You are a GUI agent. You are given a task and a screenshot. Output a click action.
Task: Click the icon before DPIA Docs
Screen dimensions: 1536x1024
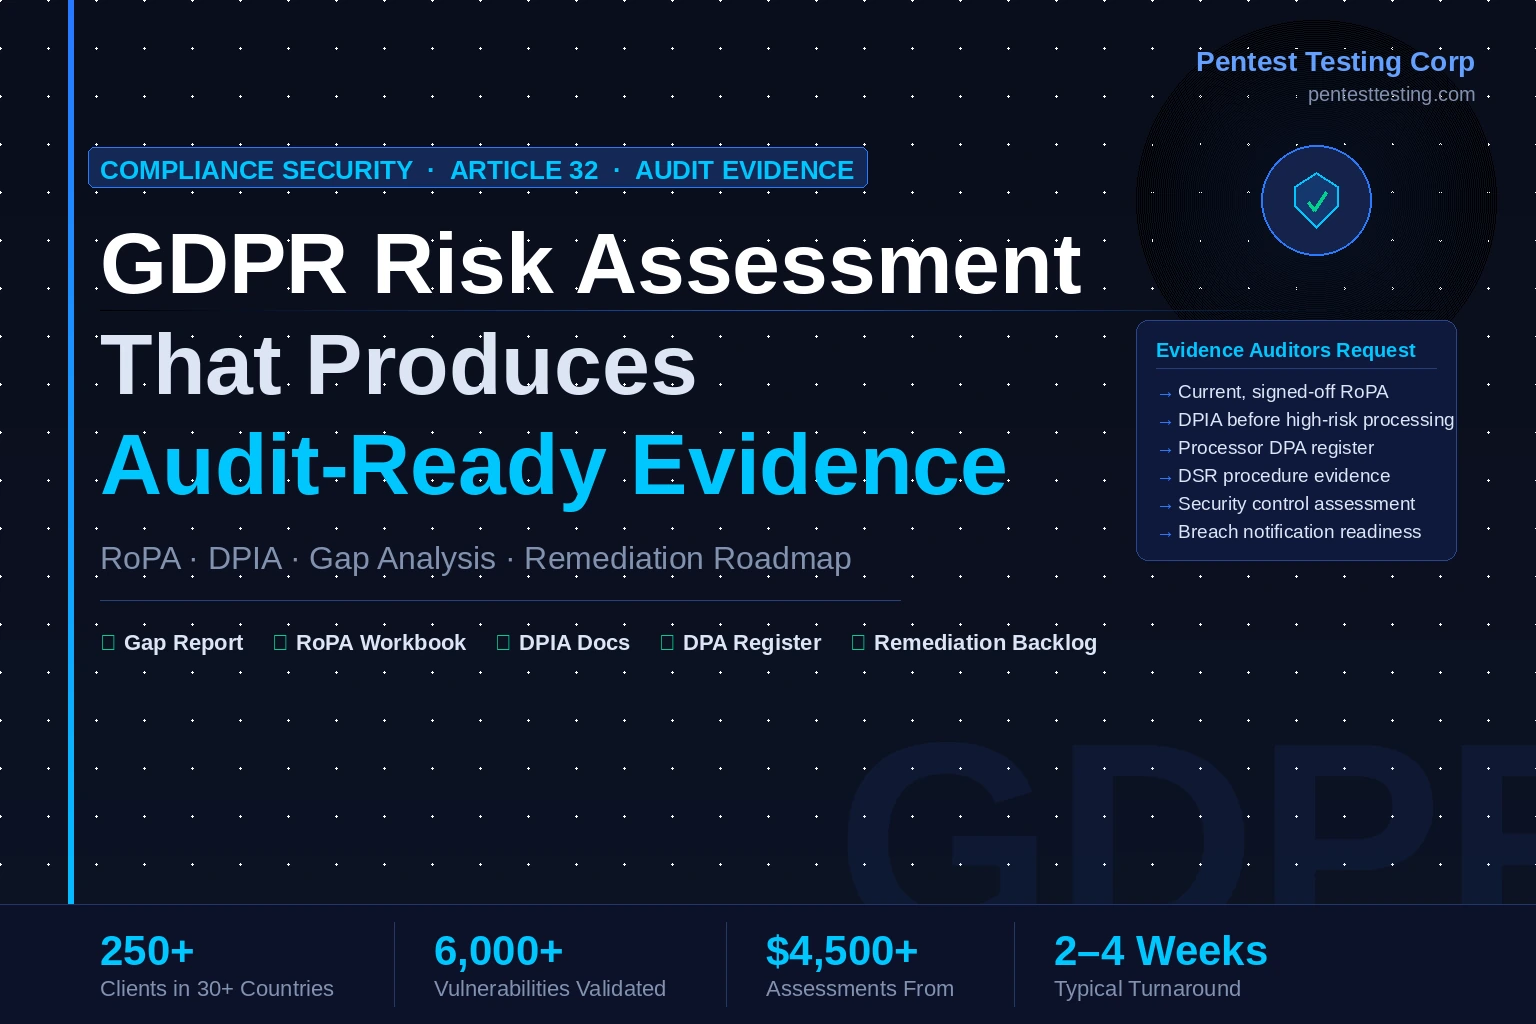[x=503, y=643]
